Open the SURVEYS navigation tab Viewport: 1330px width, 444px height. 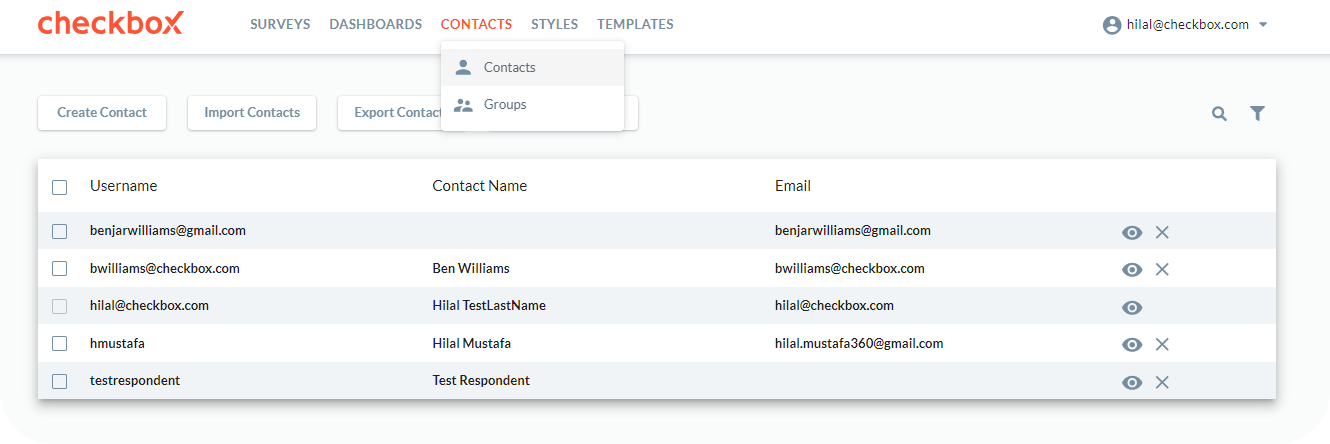tap(280, 24)
